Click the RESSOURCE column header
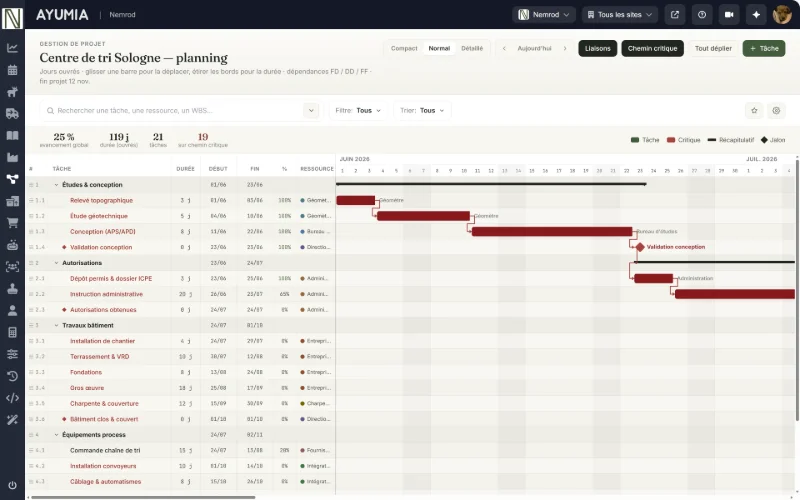 [x=317, y=169]
